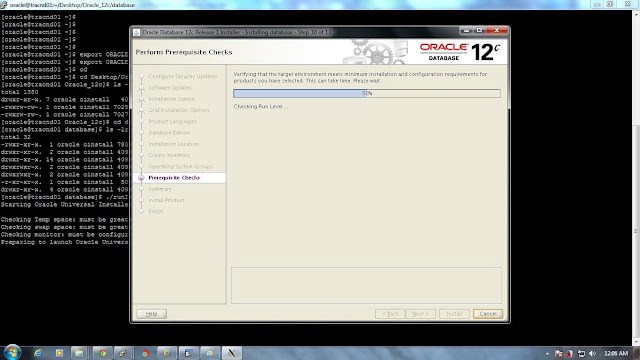The image size is (640, 360).
Task: Click 'Checking swap space' terminal line
Action: pyautogui.click(x=64, y=227)
